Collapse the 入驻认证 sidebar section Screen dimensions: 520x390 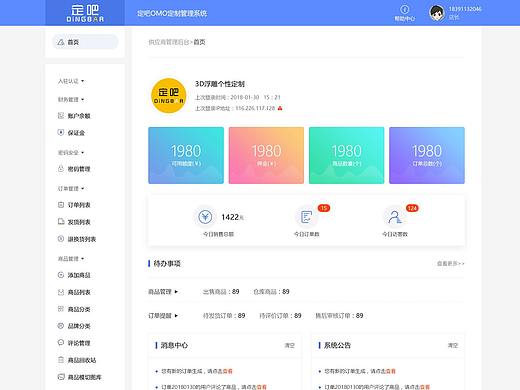tap(71, 81)
